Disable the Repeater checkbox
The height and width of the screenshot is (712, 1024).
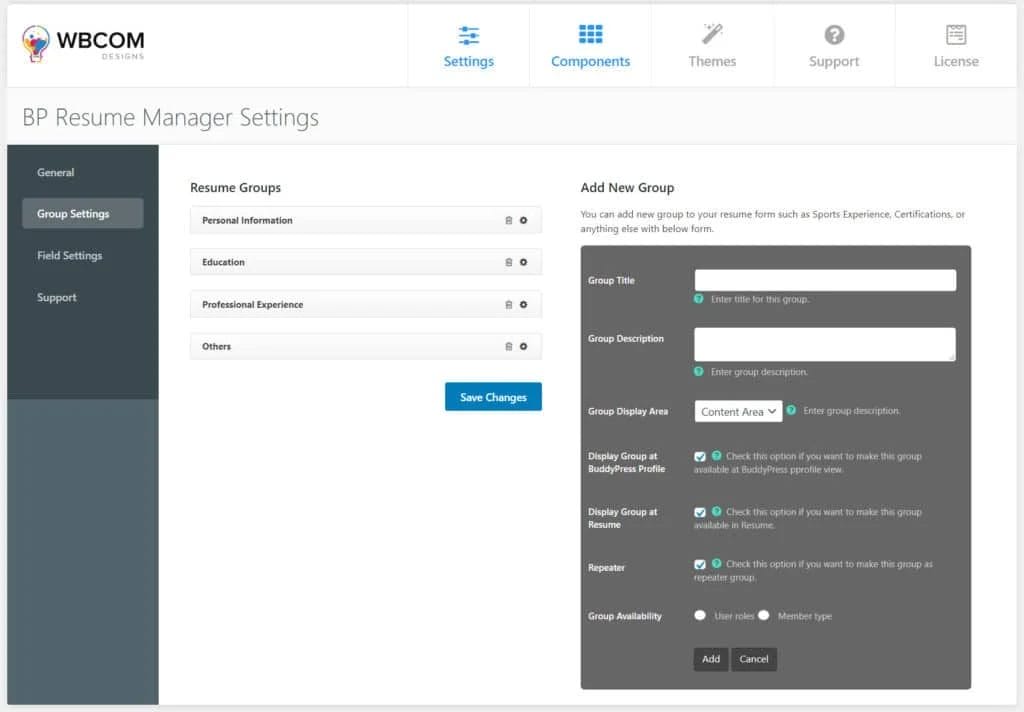(700, 565)
